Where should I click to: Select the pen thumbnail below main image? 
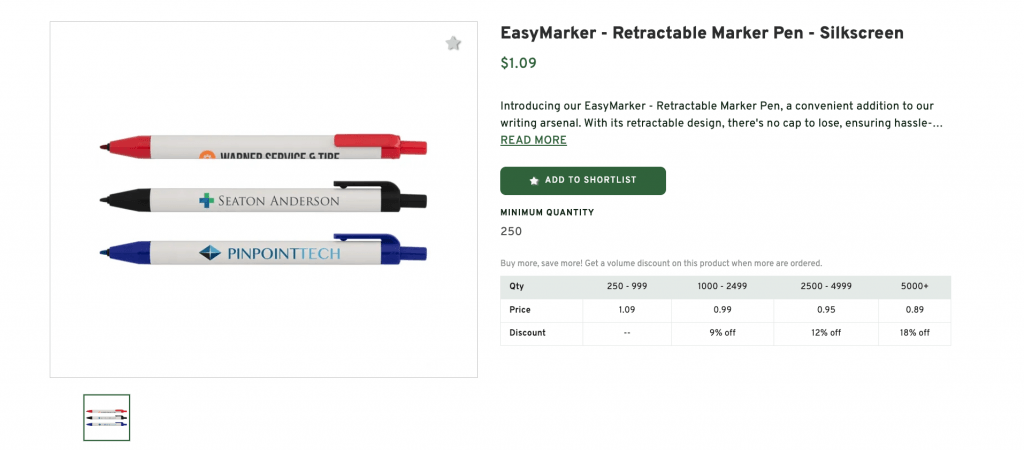pos(106,417)
